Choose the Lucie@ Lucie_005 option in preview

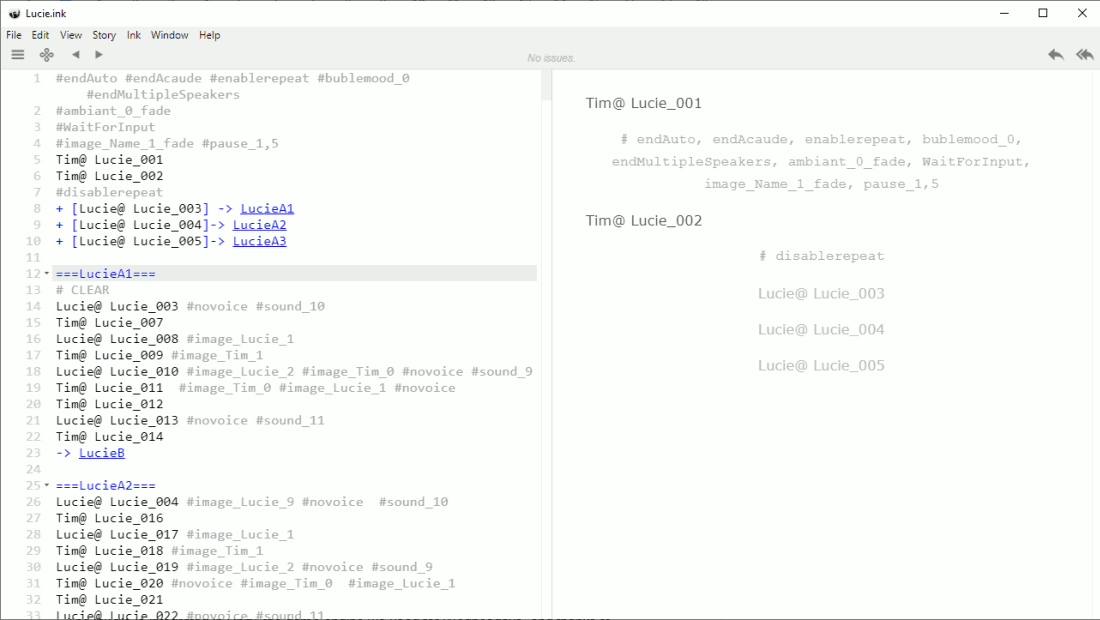pyautogui.click(x=821, y=366)
